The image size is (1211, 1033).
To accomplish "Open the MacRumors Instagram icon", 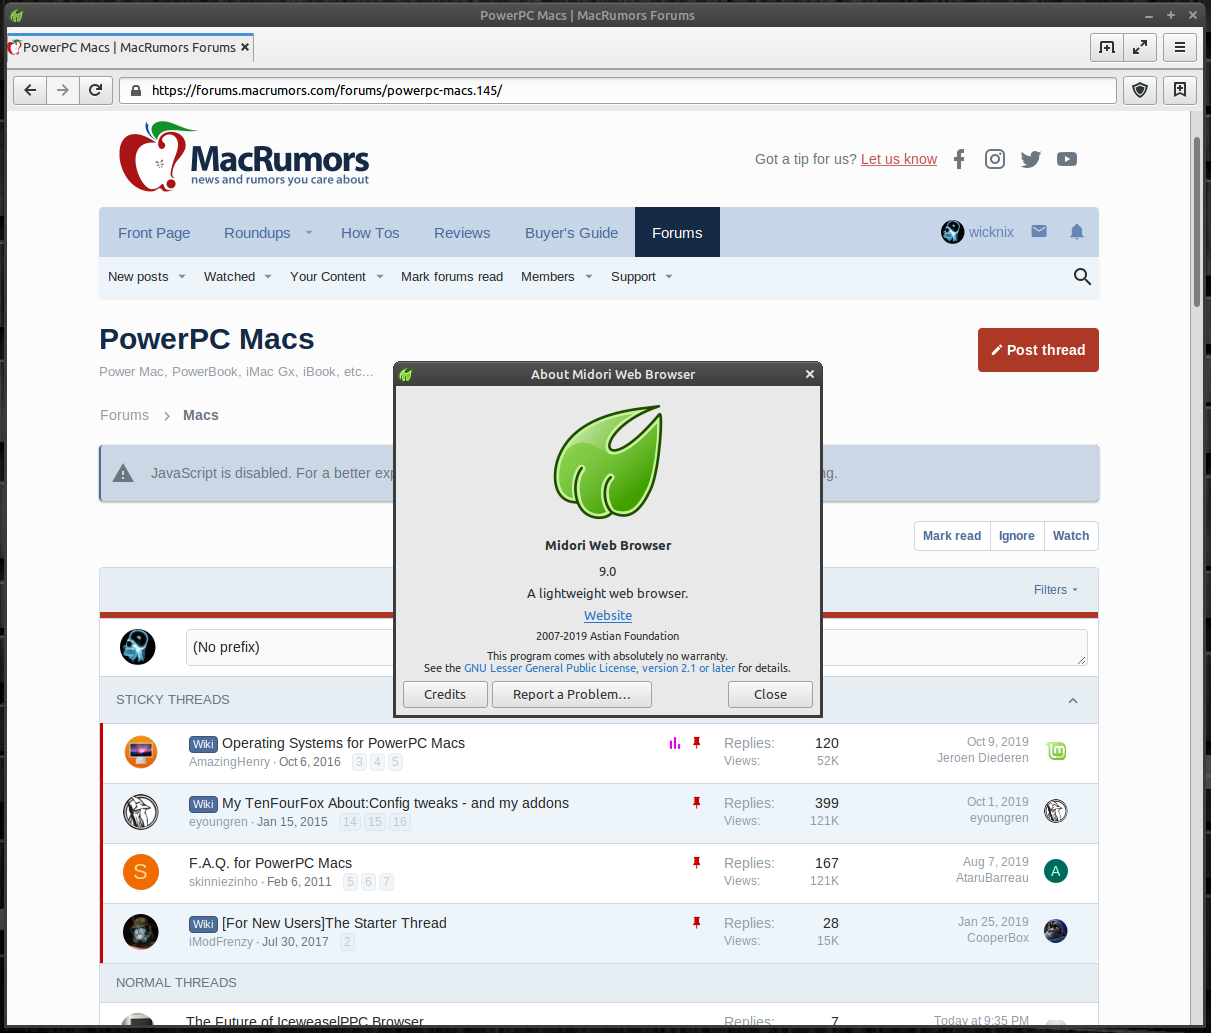I will (x=995, y=159).
